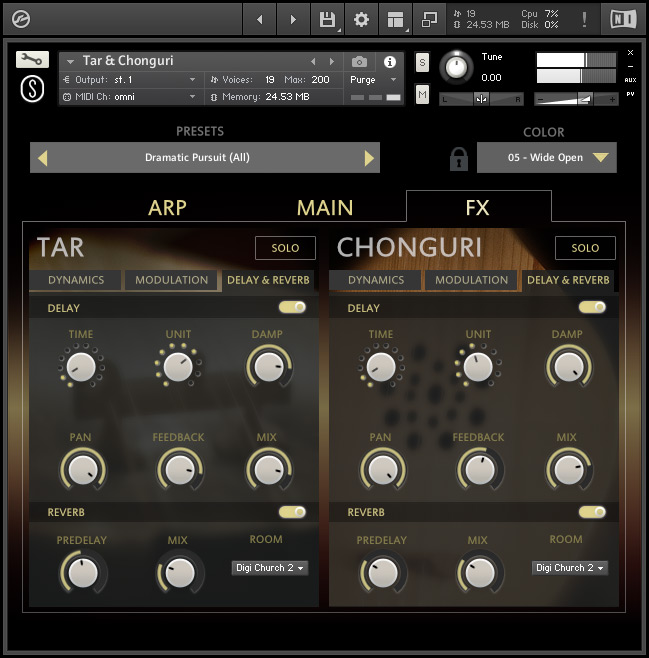Open the Tar & Chonguri instrument menu arrow

coord(70,62)
